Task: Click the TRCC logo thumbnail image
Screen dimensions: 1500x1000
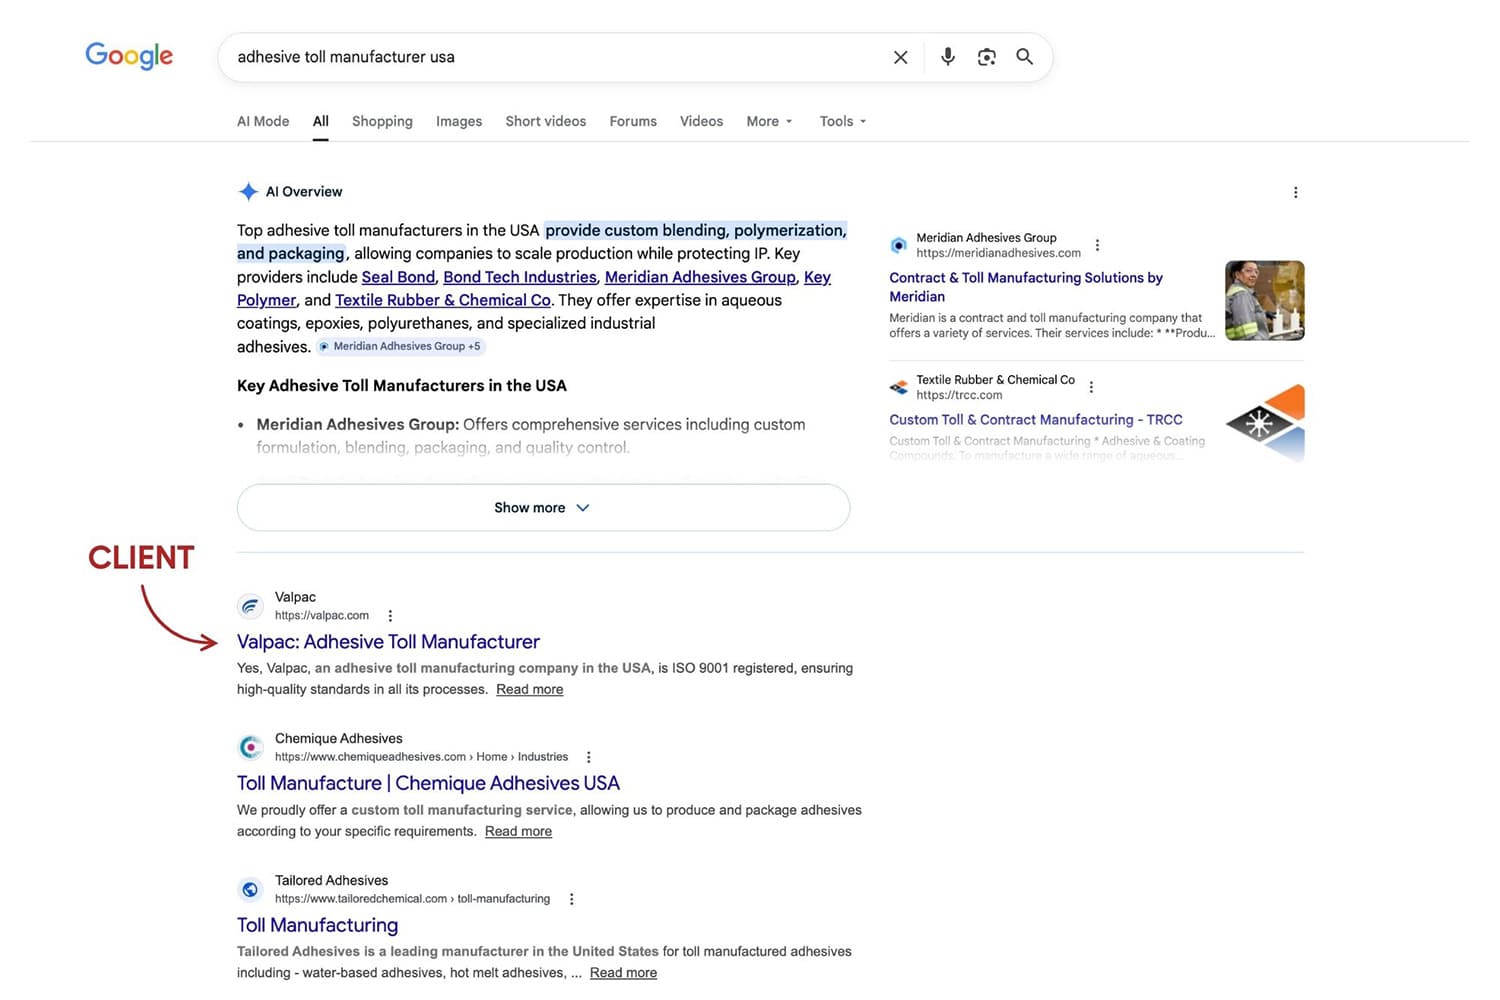Action: (1264, 422)
